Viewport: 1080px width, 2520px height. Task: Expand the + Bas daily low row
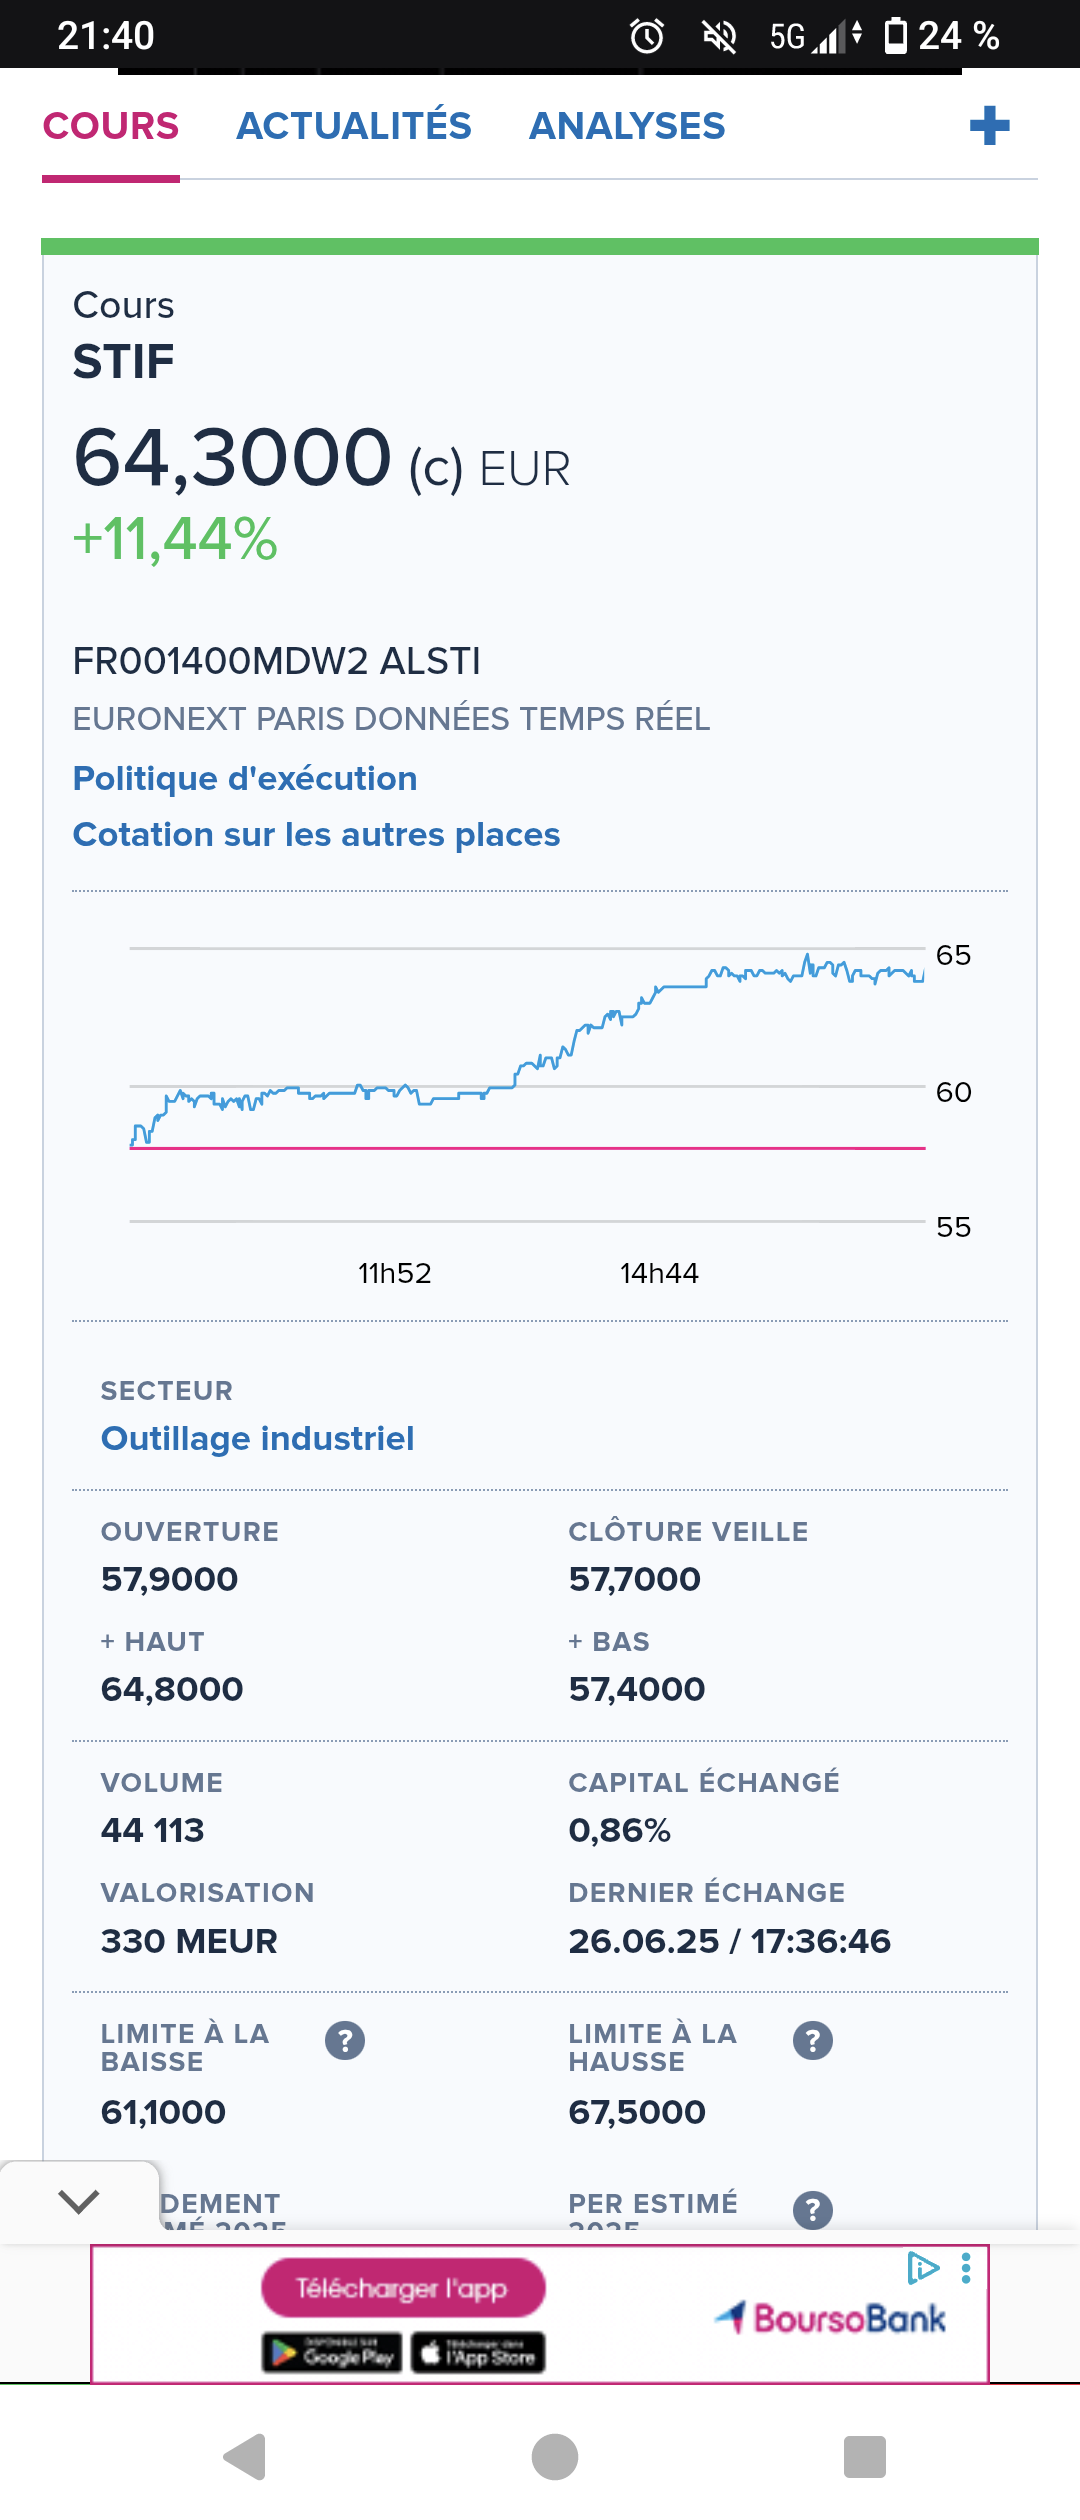pyautogui.click(x=609, y=1642)
